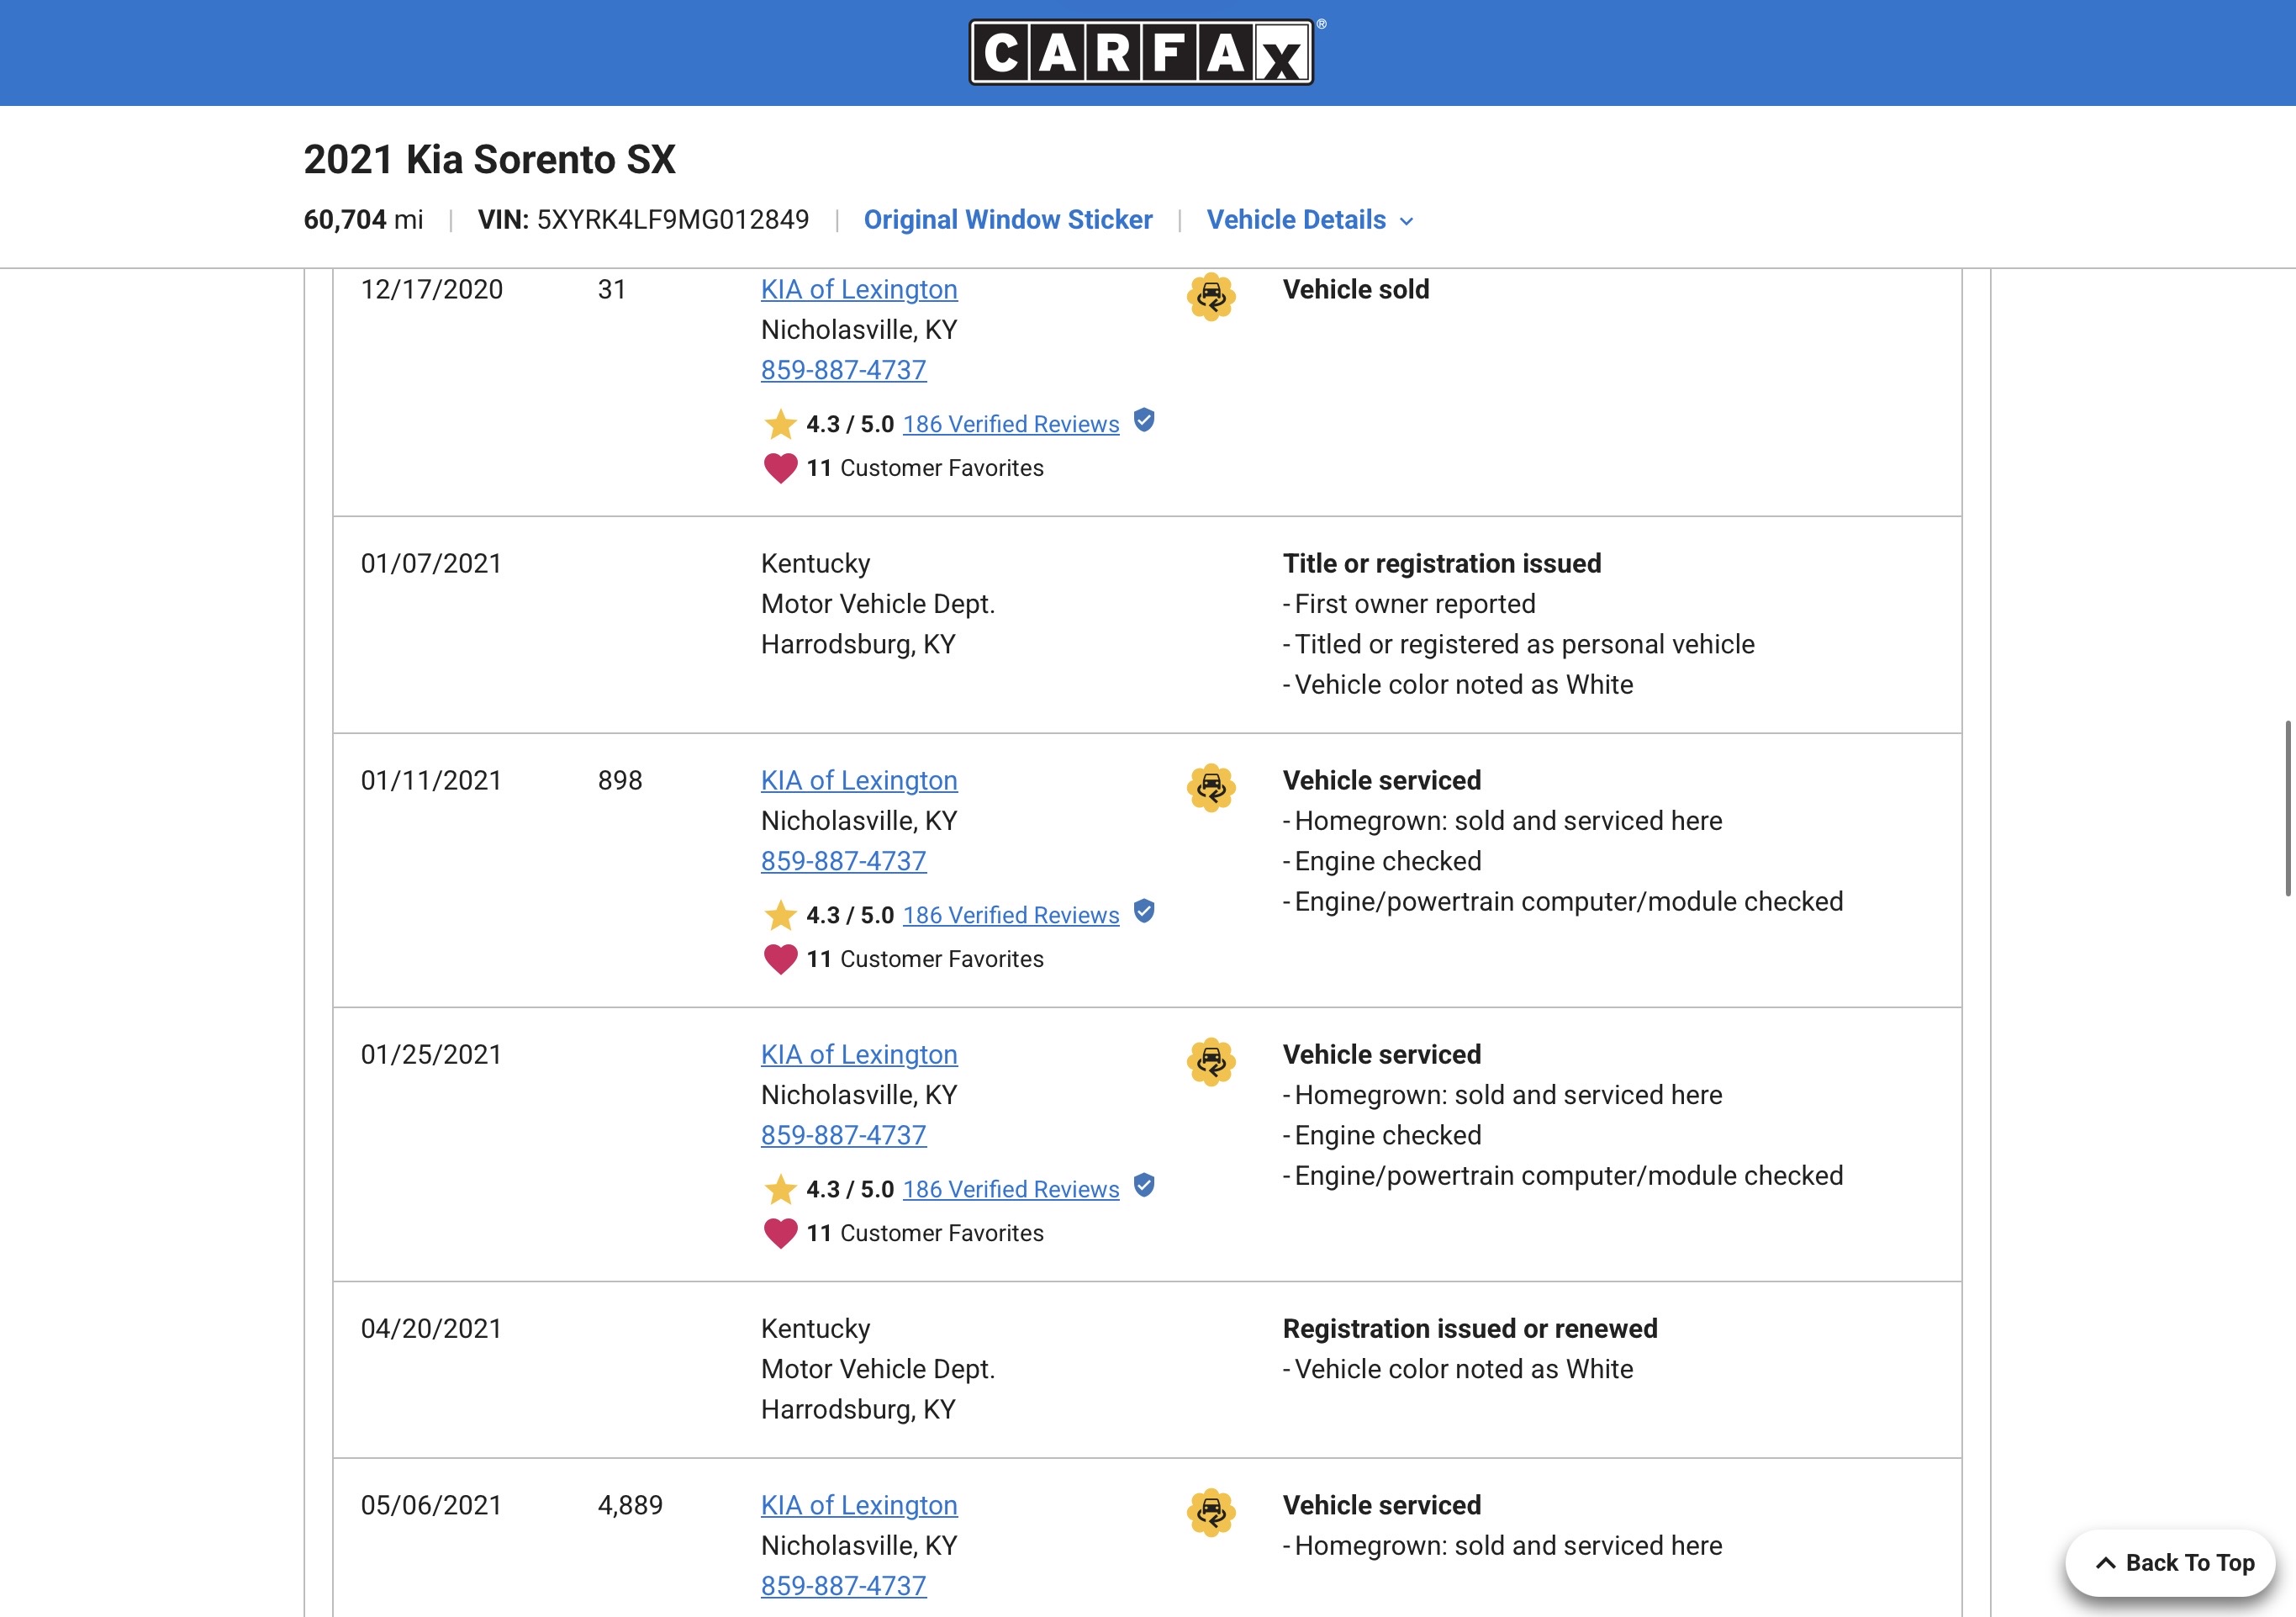Open the Original Window Sticker link

1008,220
